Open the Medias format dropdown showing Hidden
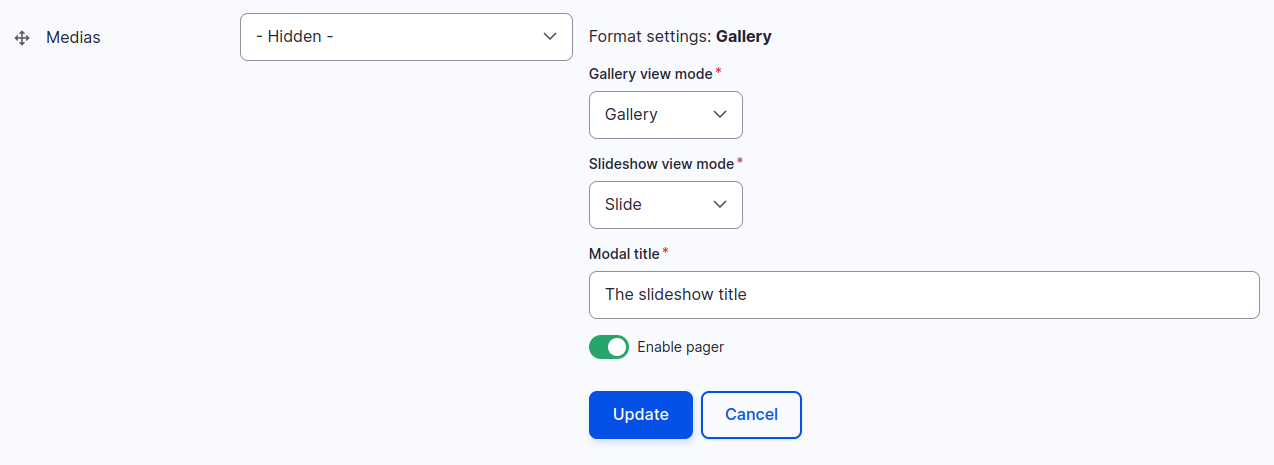Viewport: 1274px width, 465px height. click(x=406, y=37)
